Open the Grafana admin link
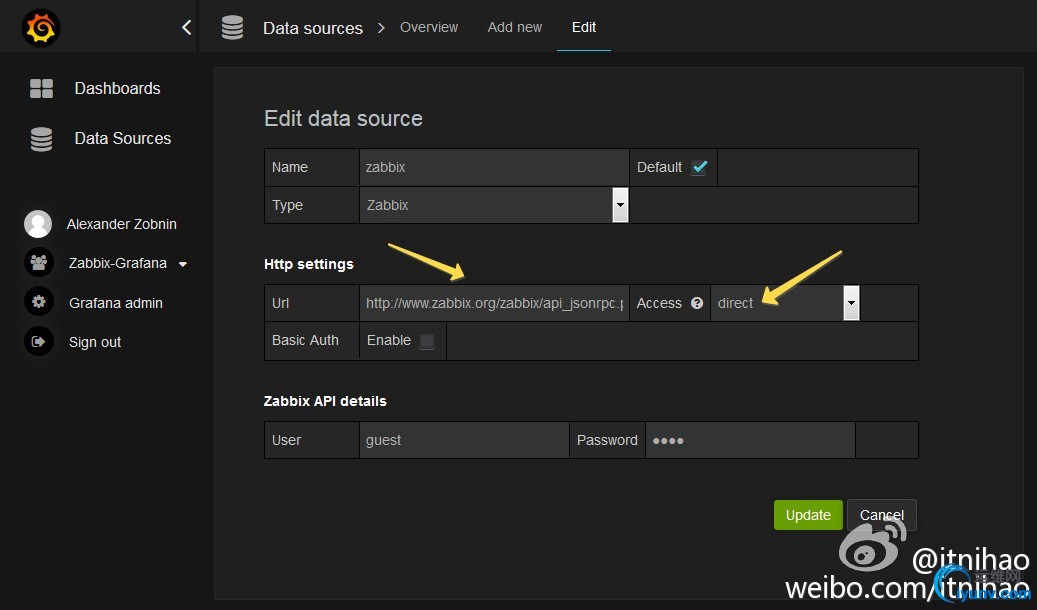This screenshot has width=1037, height=610. (x=116, y=303)
